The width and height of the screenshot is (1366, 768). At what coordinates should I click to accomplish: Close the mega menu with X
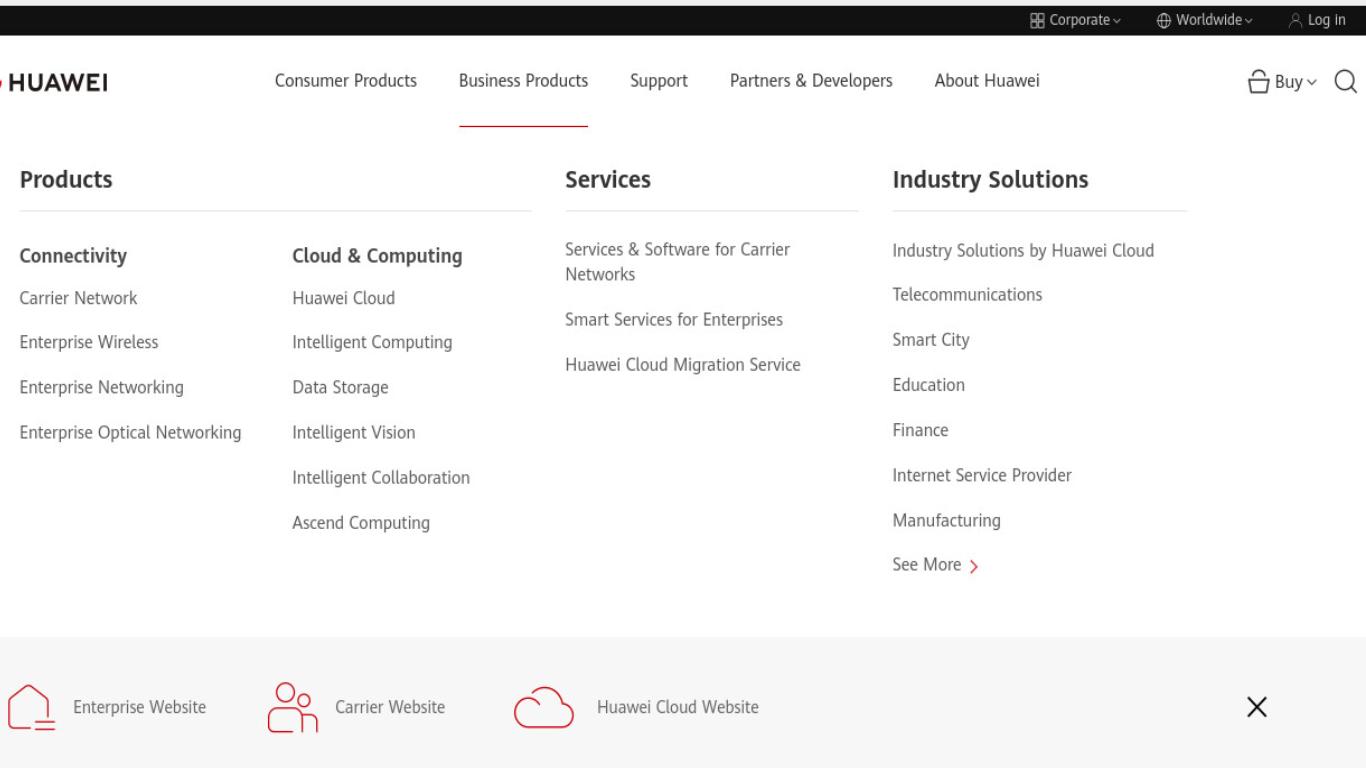[x=1257, y=707]
